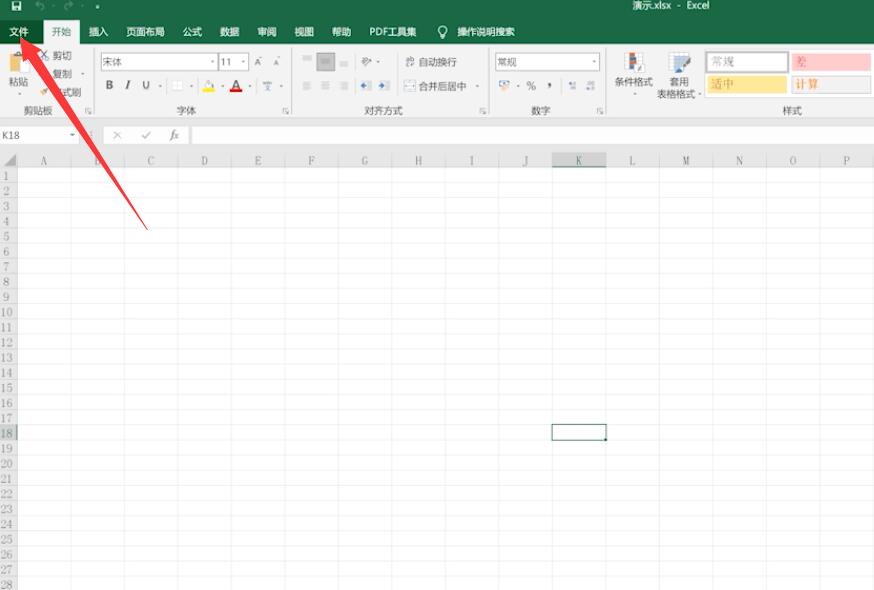
Task: Switch to the 插入 (Insert) tab
Action: (98, 32)
